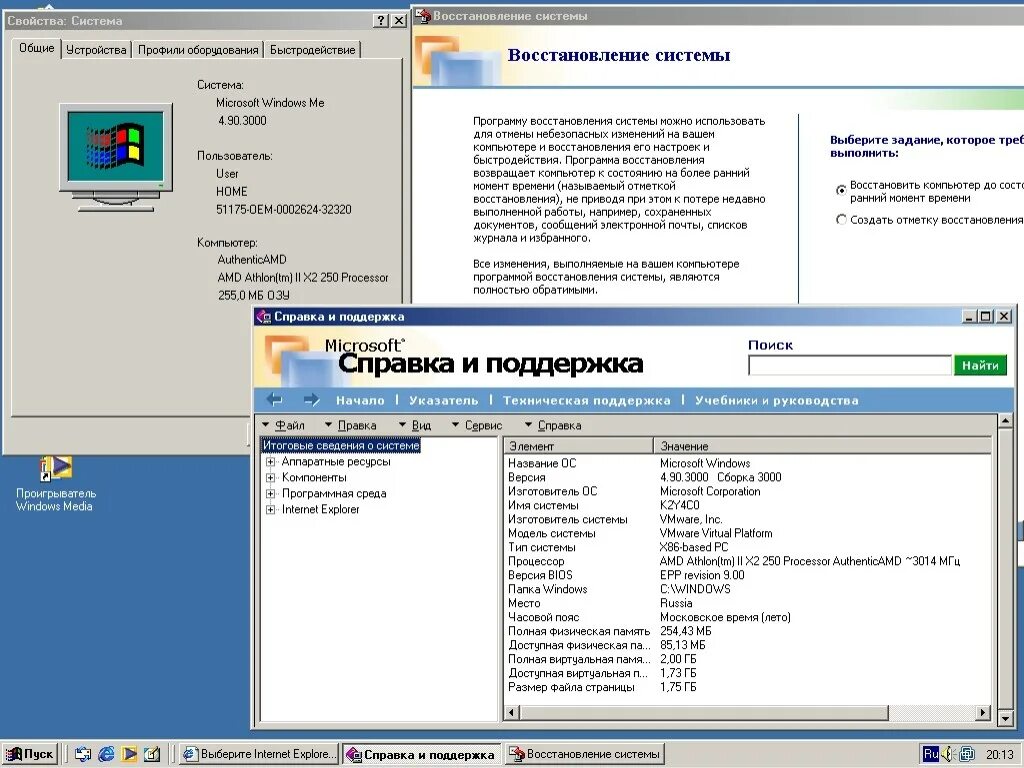Click the question mark help button in Свойства: Система
Viewport: 1024px width, 768px height.
pos(381,20)
